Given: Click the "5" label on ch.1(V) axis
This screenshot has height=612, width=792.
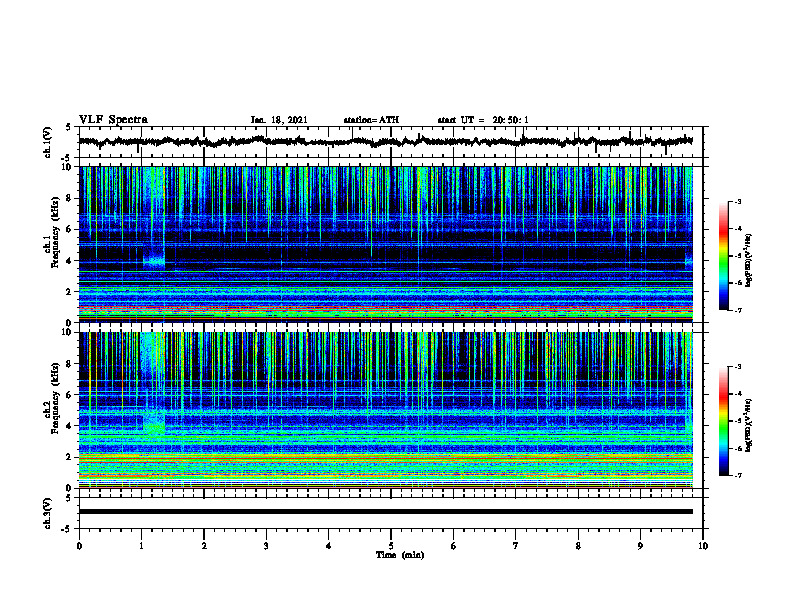Looking at the screenshot, I should [69, 128].
